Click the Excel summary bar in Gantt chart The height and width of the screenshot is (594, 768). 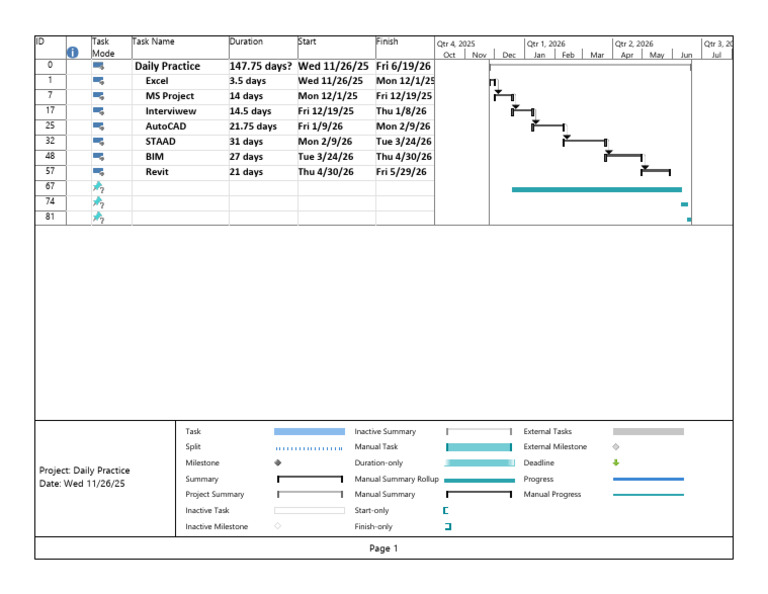[x=492, y=81]
